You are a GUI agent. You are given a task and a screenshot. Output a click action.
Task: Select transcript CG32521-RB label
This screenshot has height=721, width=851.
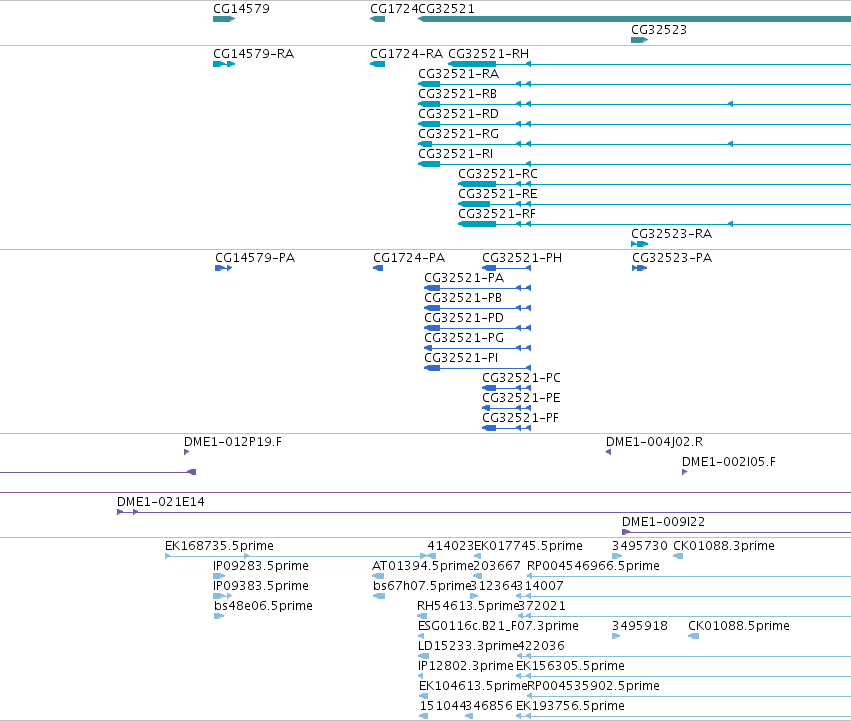coord(458,94)
